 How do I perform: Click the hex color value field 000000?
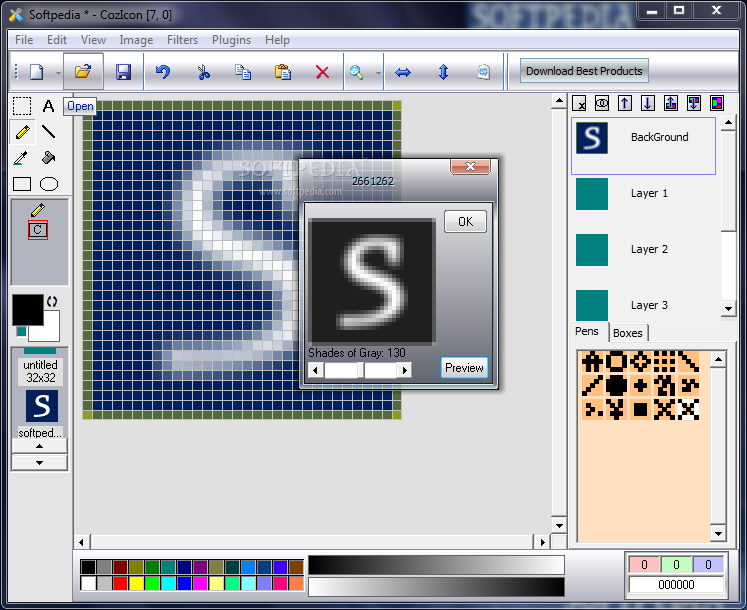point(676,585)
